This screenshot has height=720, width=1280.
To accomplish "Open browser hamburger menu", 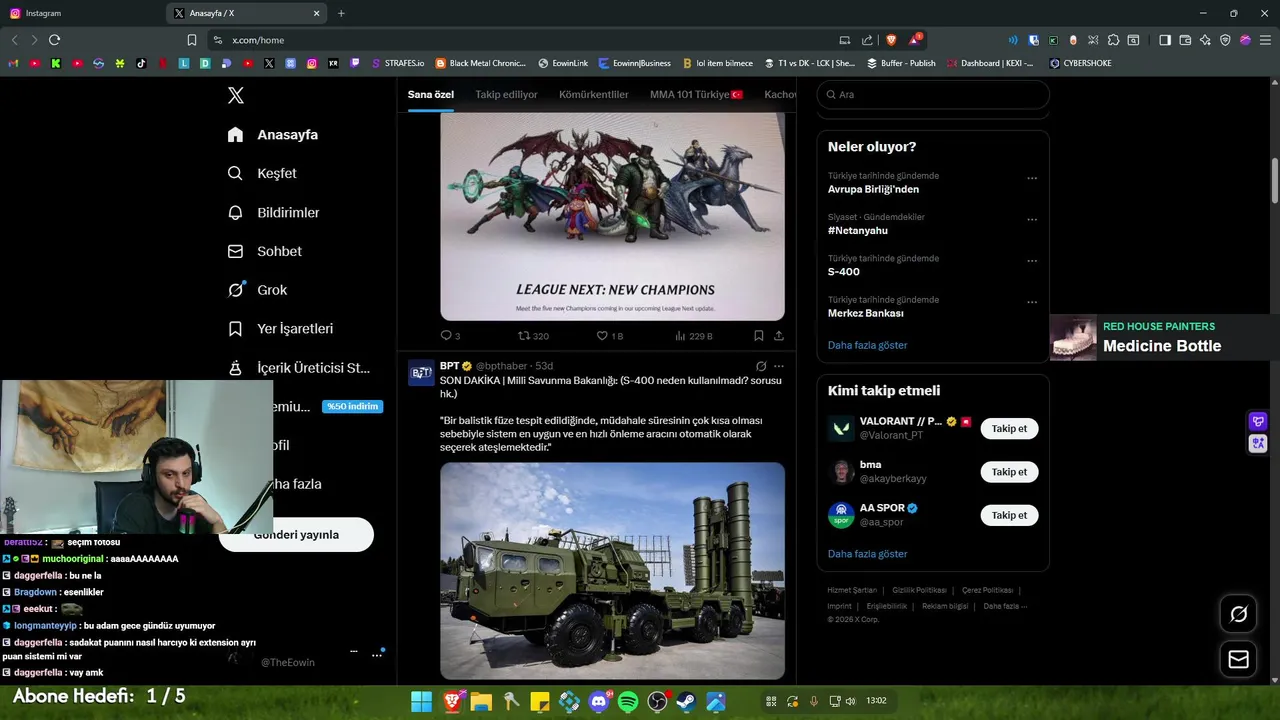I will 1265,40.
